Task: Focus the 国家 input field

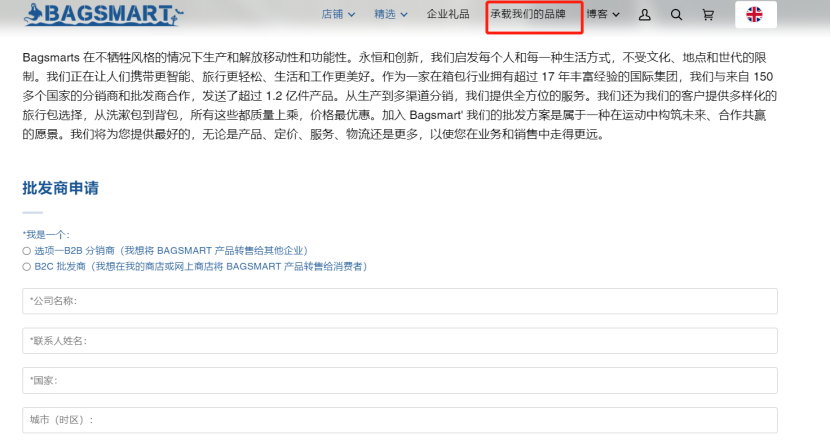Action: (400, 381)
